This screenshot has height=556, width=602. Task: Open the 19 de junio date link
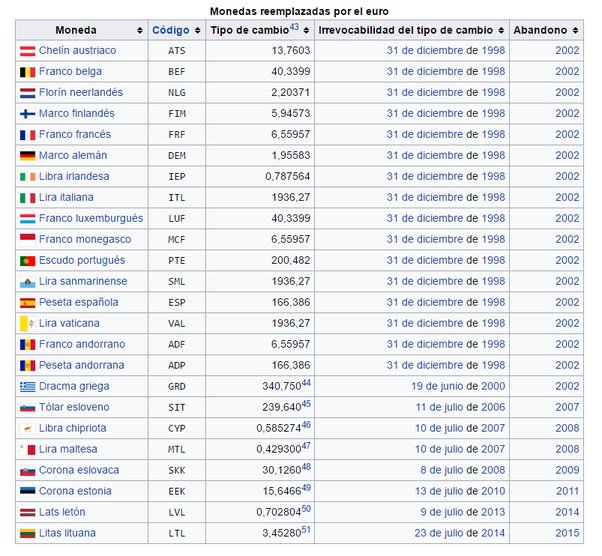437,386
